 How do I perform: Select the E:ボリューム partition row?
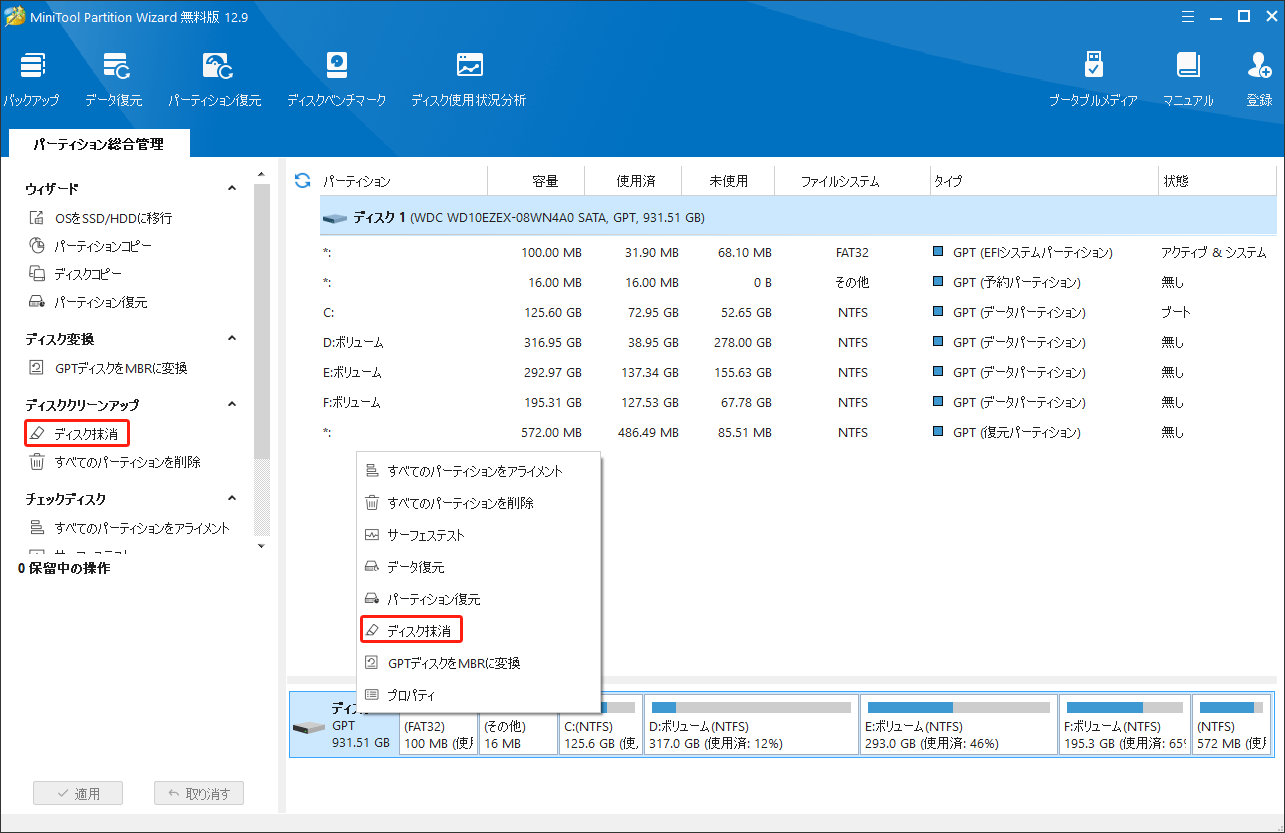(x=798, y=372)
